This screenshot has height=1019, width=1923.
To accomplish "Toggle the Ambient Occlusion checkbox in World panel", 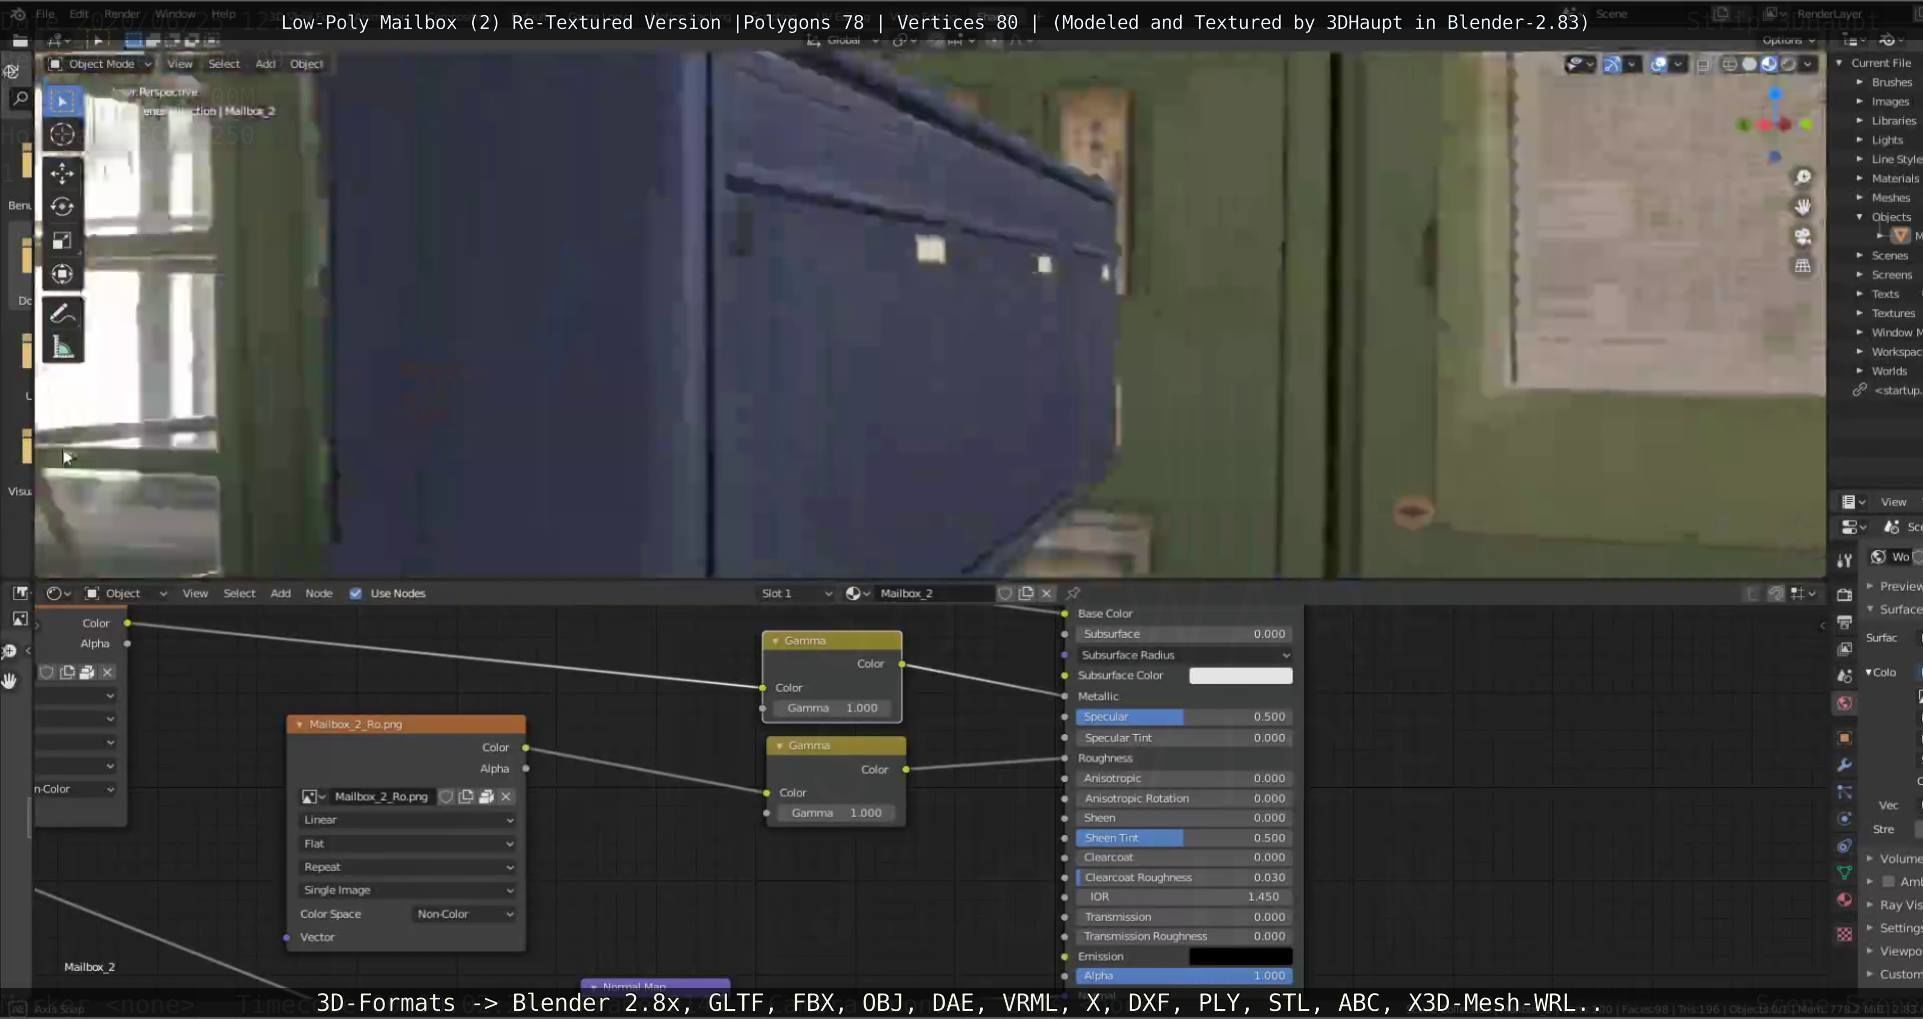I will (1888, 881).
